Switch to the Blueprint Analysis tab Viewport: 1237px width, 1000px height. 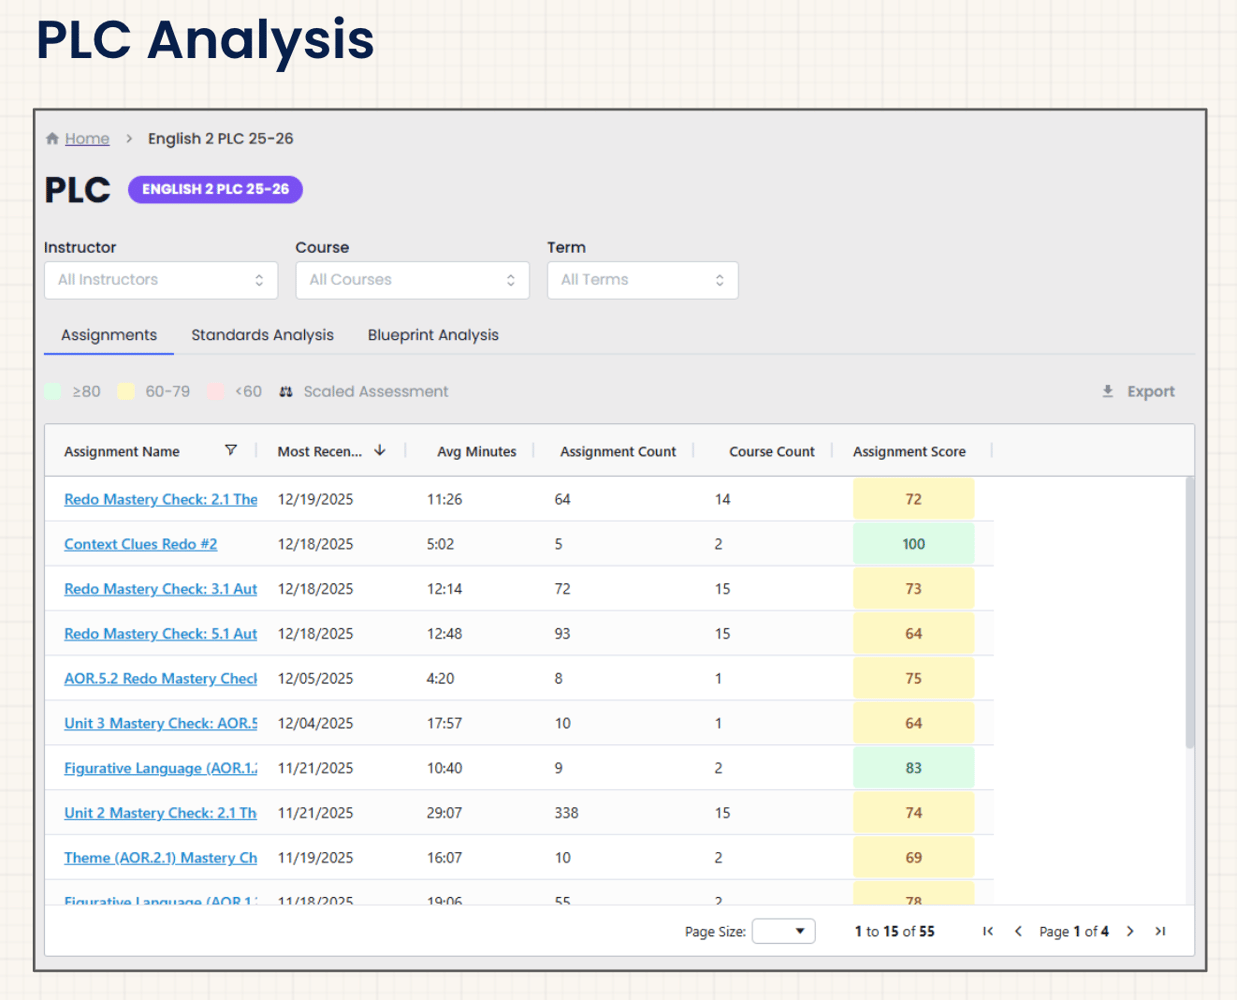pos(433,335)
